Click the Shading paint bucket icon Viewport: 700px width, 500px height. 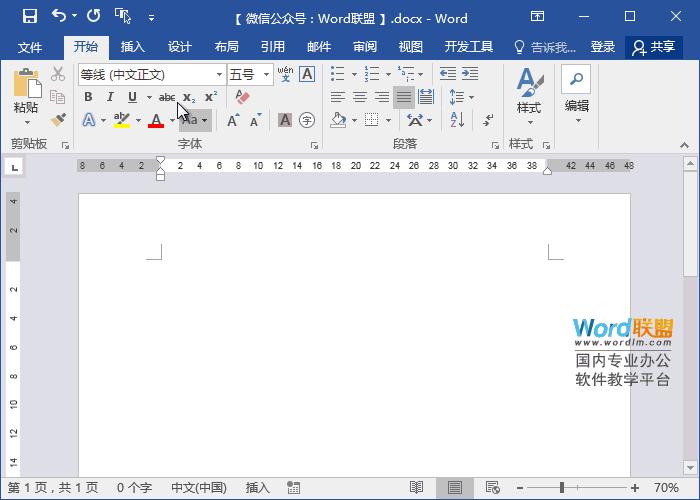(338, 120)
